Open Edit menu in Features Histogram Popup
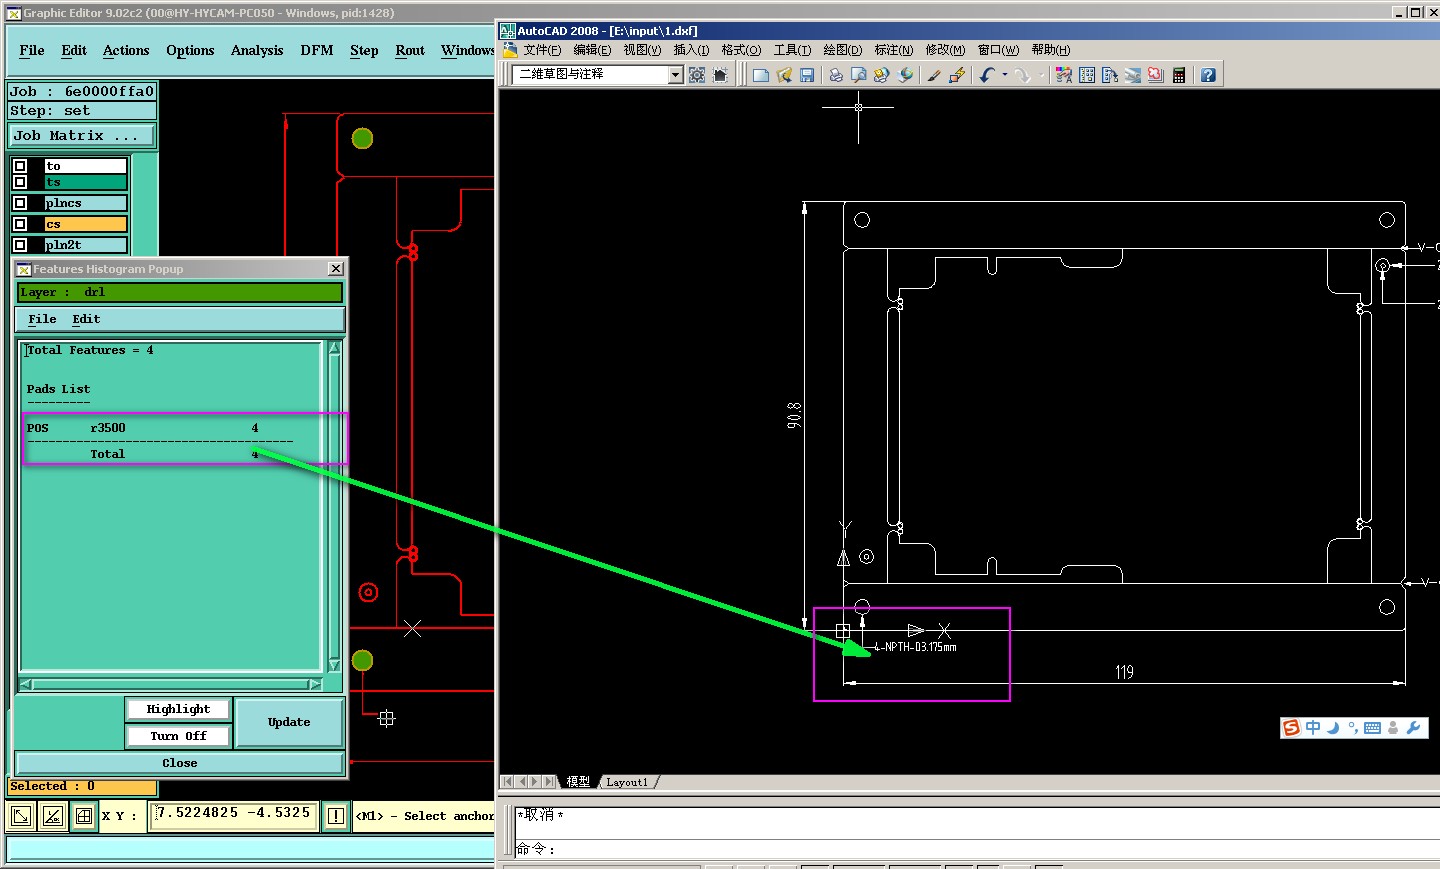1440x869 pixels. click(86, 319)
